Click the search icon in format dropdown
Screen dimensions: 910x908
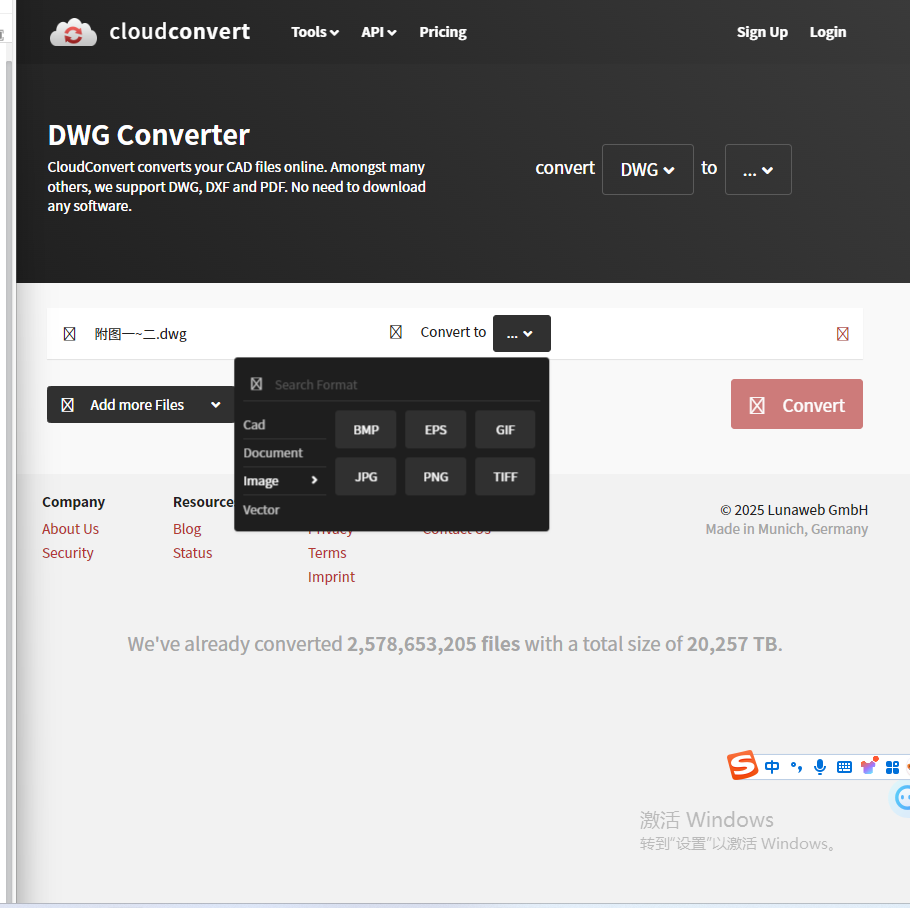(x=257, y=384)
